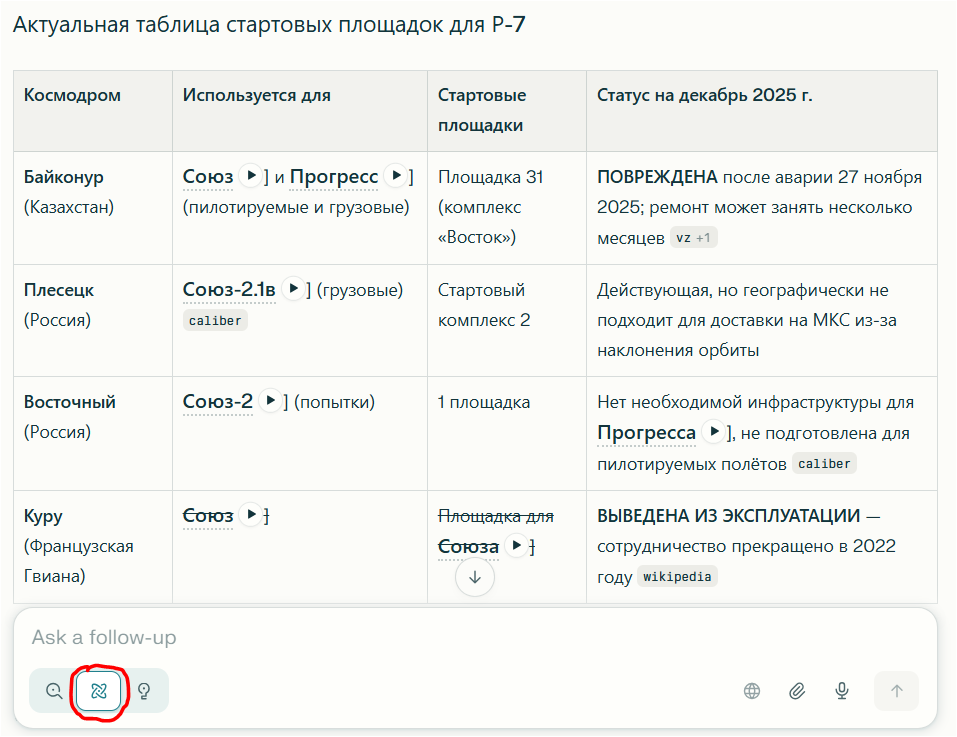
Task: Select the Search mode magnifier icon
Action: tap(53, 690)
